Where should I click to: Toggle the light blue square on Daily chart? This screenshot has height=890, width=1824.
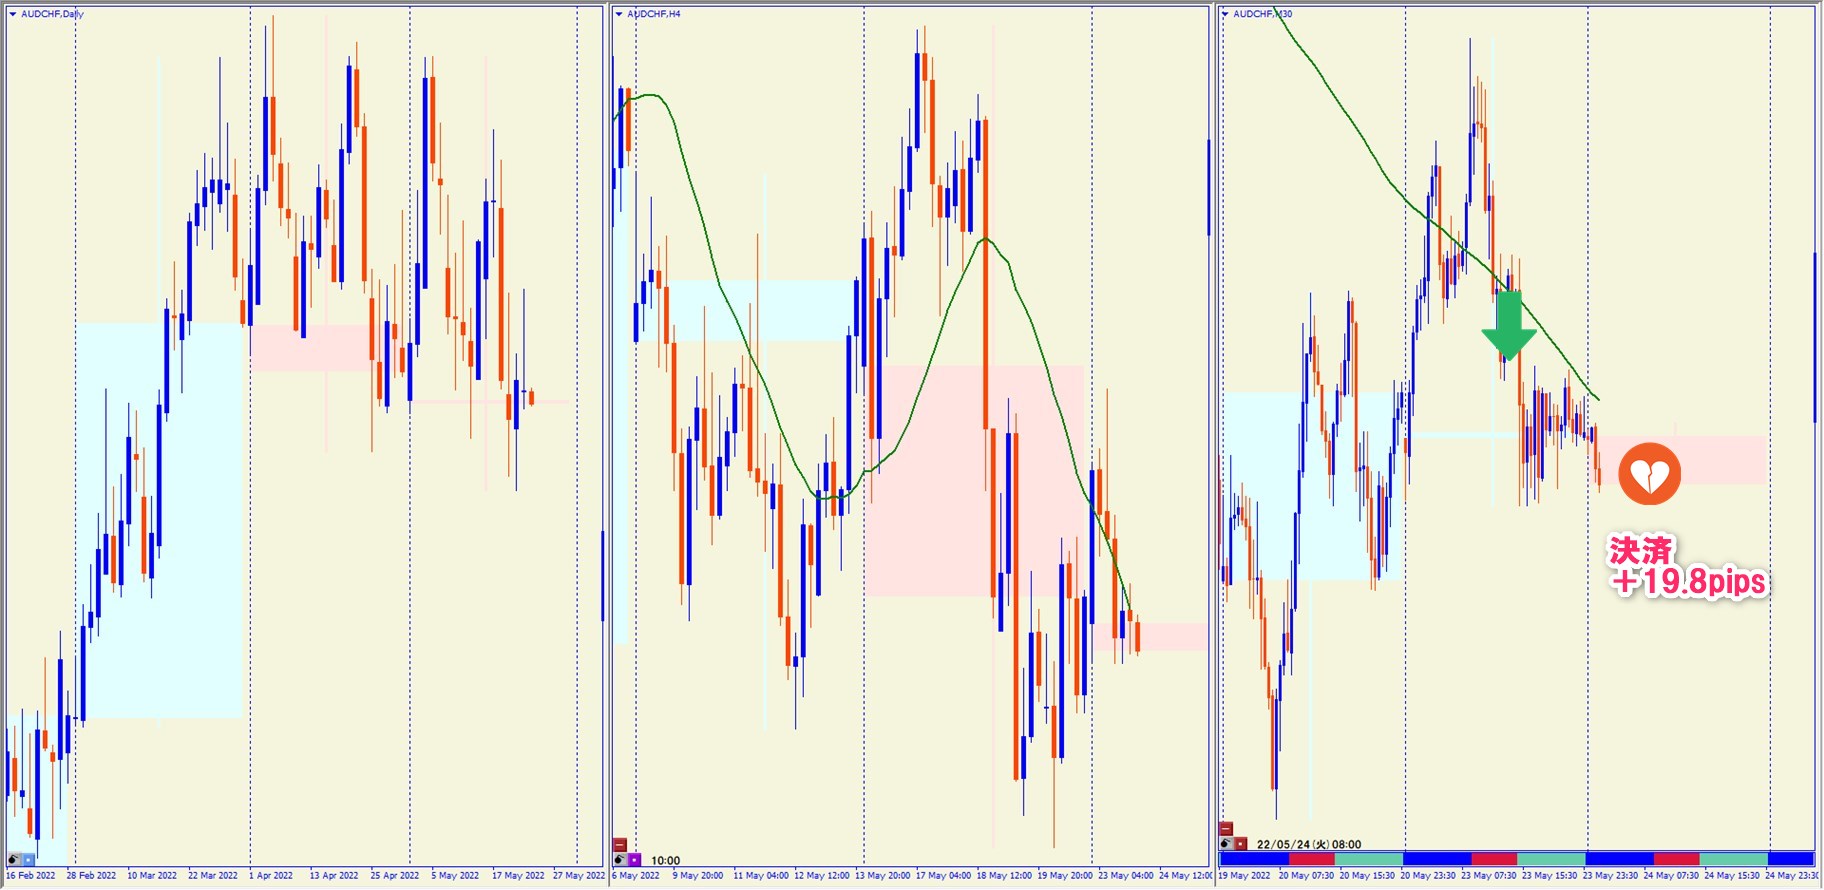click(x=29, y=860)
